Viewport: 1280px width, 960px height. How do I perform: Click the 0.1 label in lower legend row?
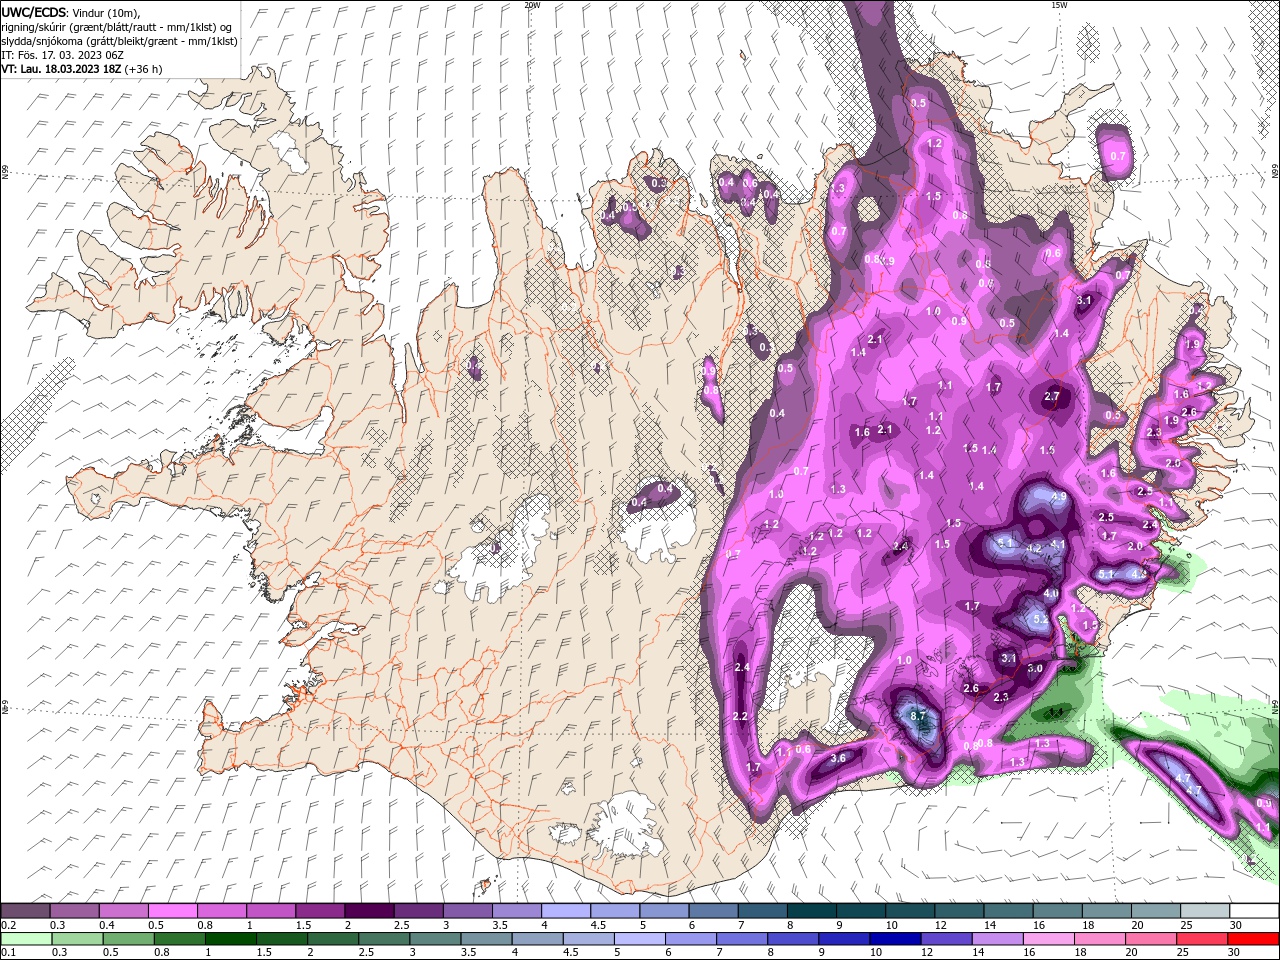pos(9,953)
